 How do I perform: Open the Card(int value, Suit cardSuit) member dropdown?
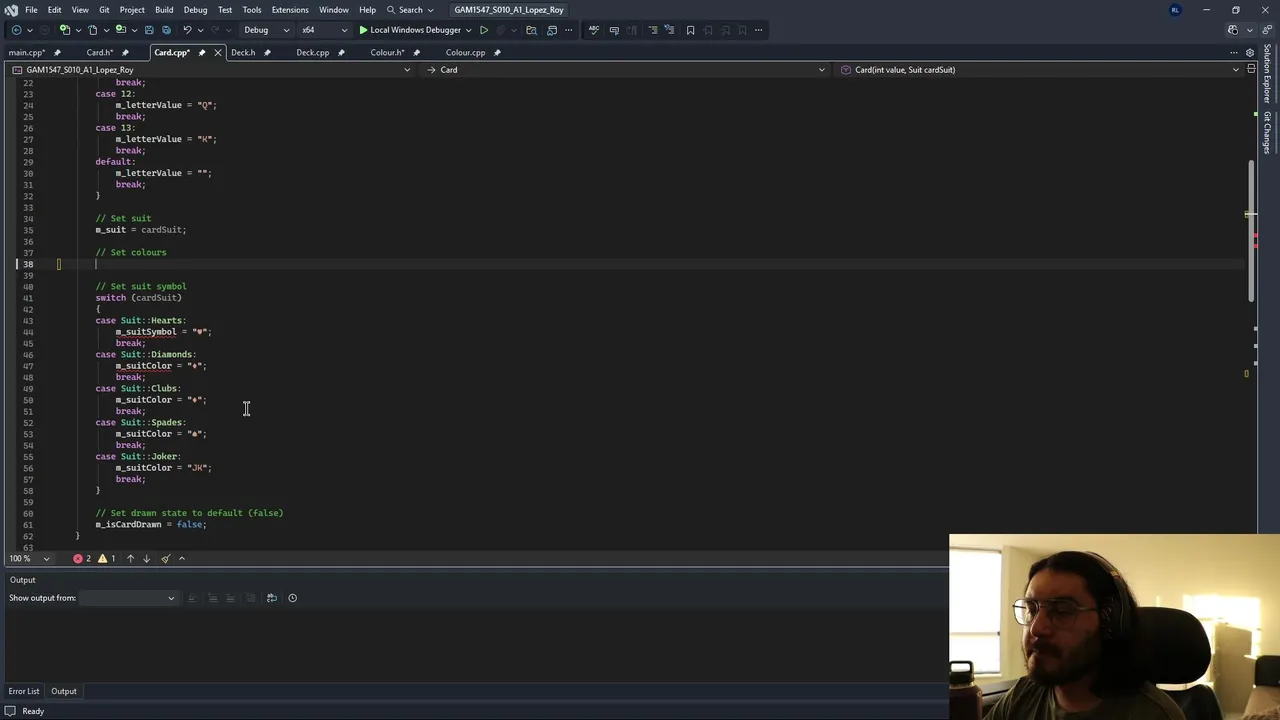coord(1041,70)
